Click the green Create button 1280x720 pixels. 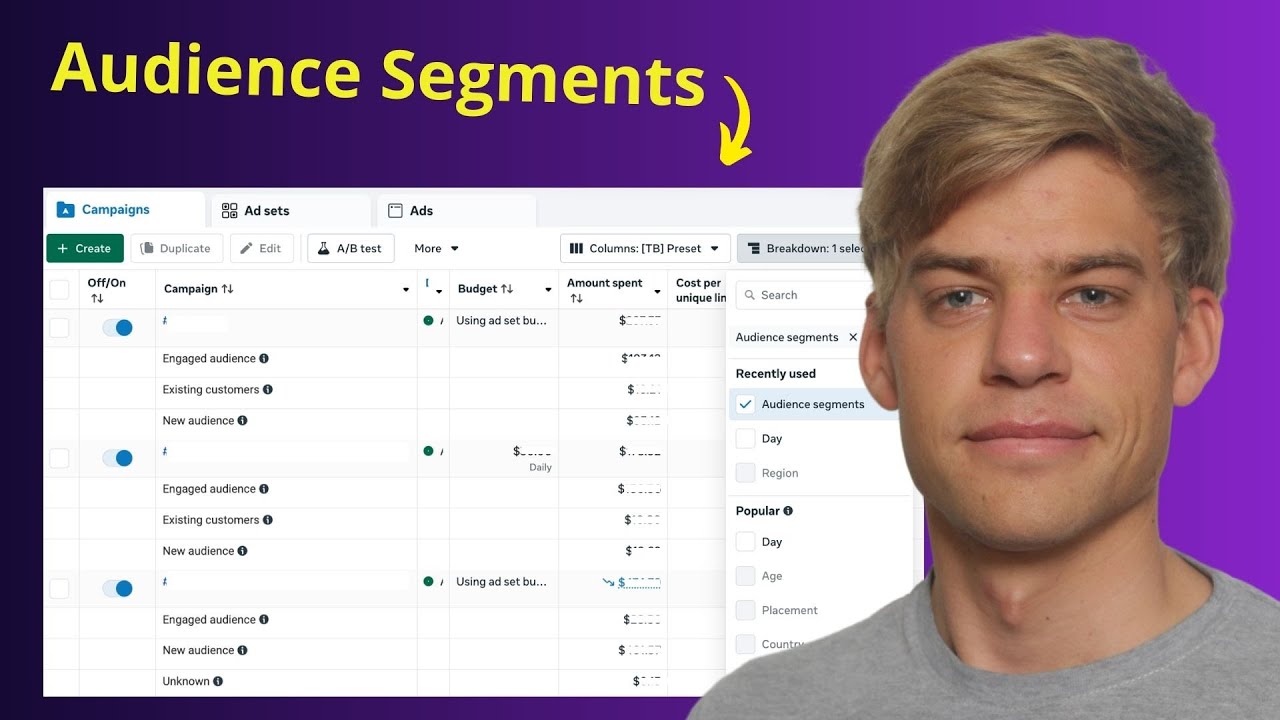[85, 248]
